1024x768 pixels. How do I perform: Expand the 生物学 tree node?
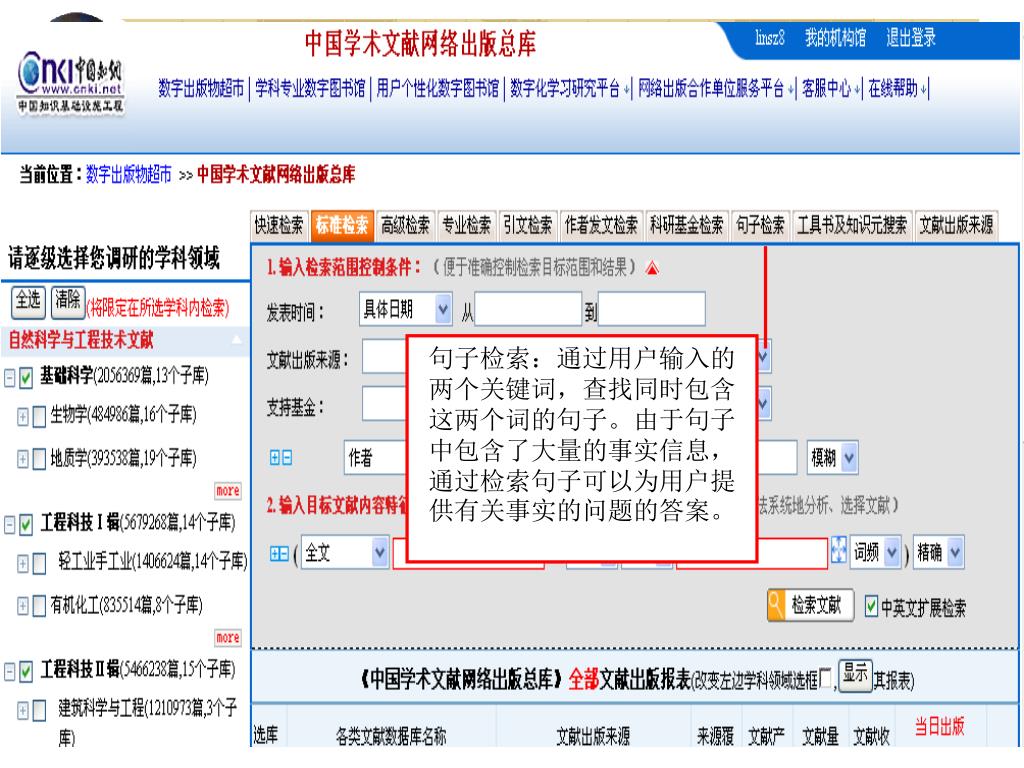pos(23,417)
